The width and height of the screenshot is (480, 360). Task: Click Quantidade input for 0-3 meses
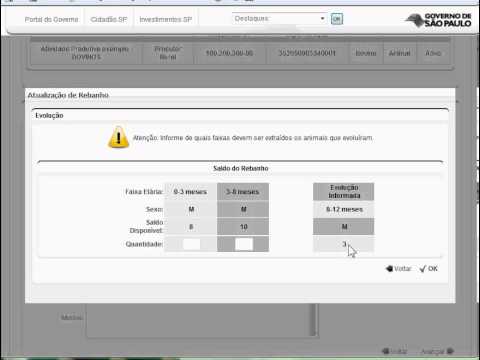[191, 244]
